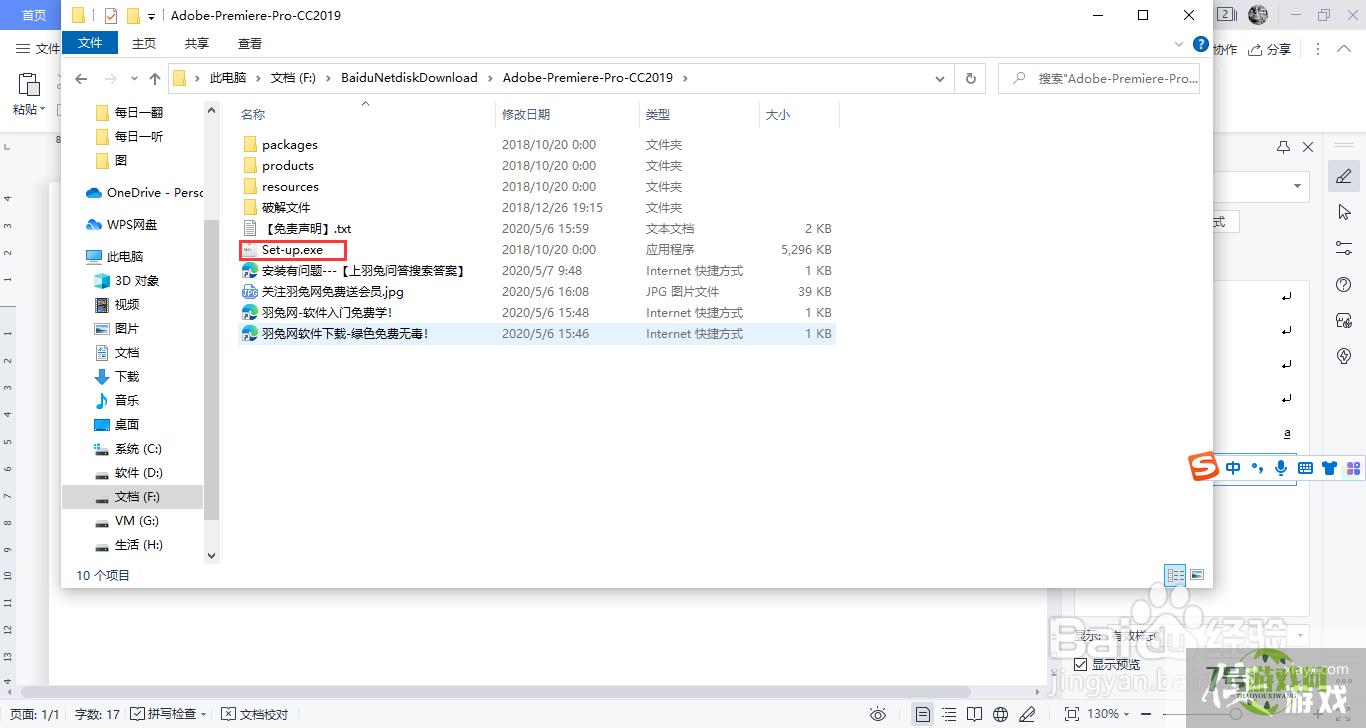Switch WPS to web layout globe icon

coord(1001,714)
